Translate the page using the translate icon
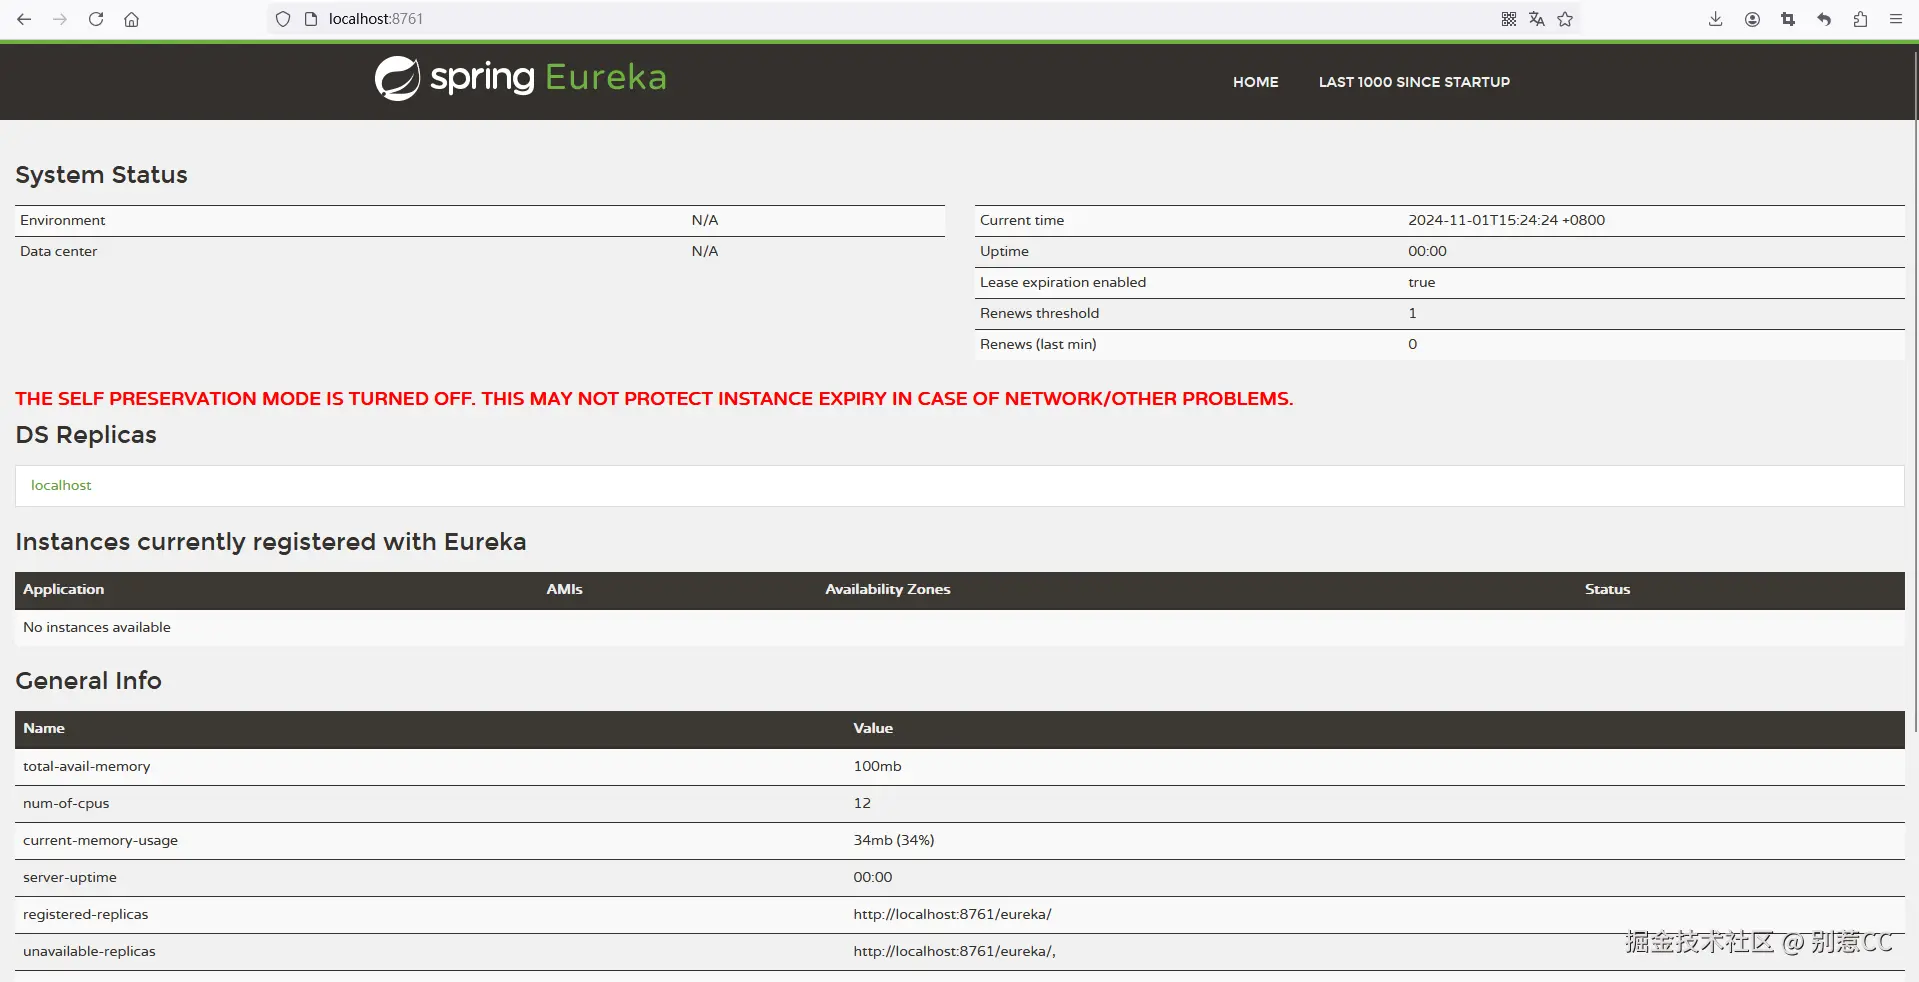1919x982 pixels. pos(1537,19)
